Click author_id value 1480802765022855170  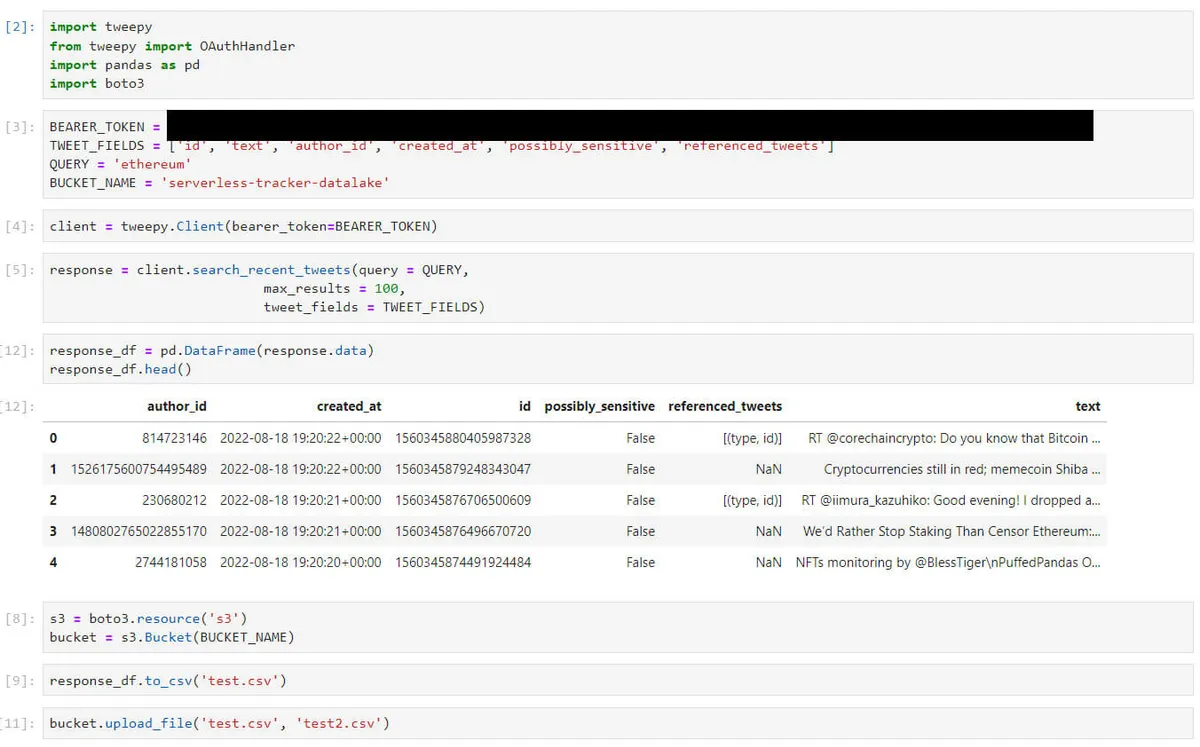click(x=140, y=531)
